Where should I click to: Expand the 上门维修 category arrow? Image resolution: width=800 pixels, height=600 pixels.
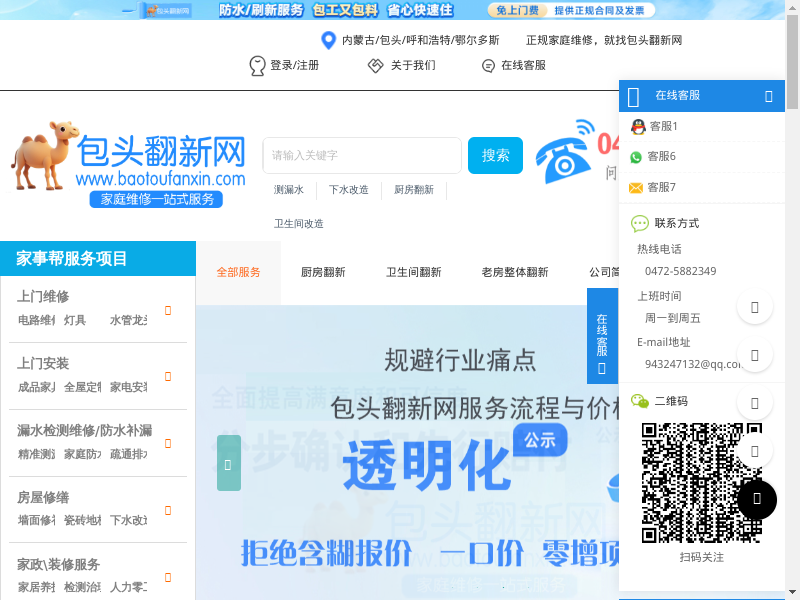click(x=168, y=310)
